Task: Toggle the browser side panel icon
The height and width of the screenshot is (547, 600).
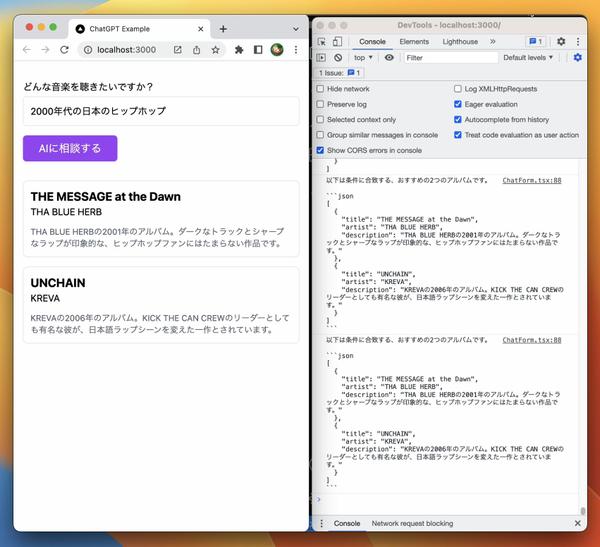Action: [258, 50]
